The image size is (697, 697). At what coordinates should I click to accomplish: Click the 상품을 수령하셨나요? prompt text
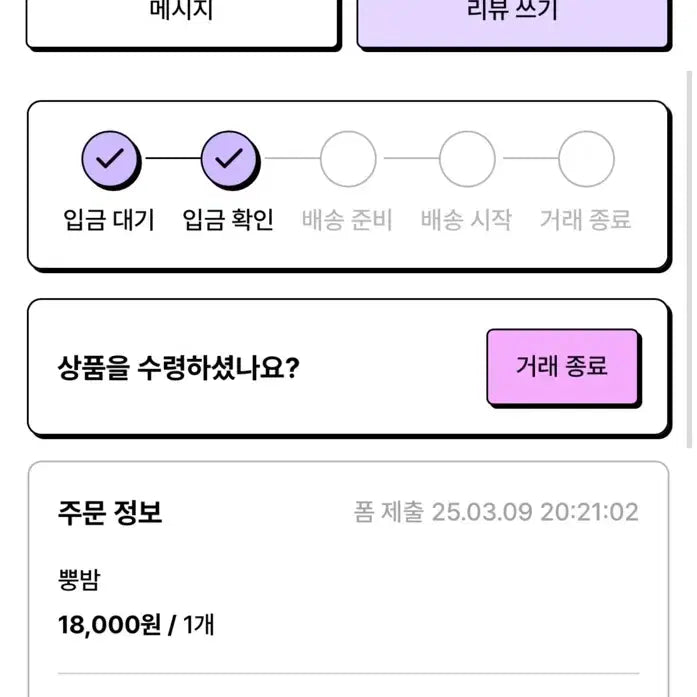coord(179,369)
